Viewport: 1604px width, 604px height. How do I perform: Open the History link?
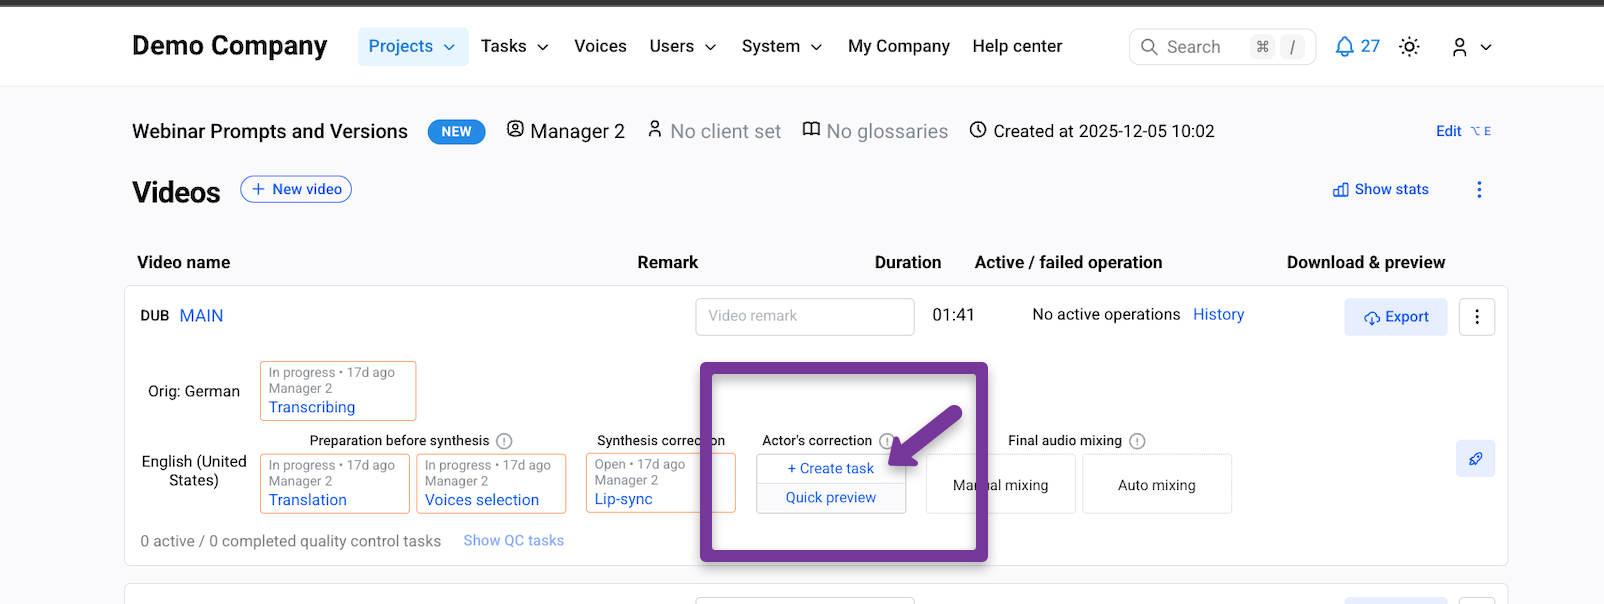pyautogui.click(x=1218, y=314)
